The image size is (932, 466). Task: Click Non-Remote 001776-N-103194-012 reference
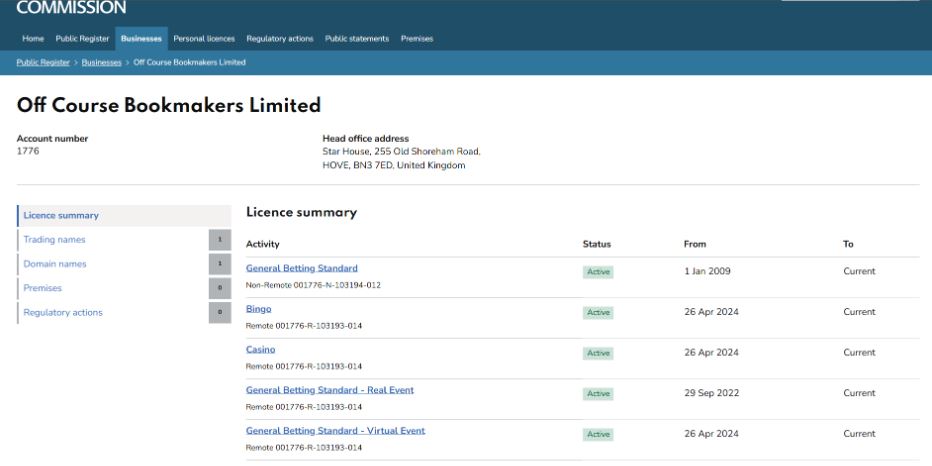coord(313,285)
